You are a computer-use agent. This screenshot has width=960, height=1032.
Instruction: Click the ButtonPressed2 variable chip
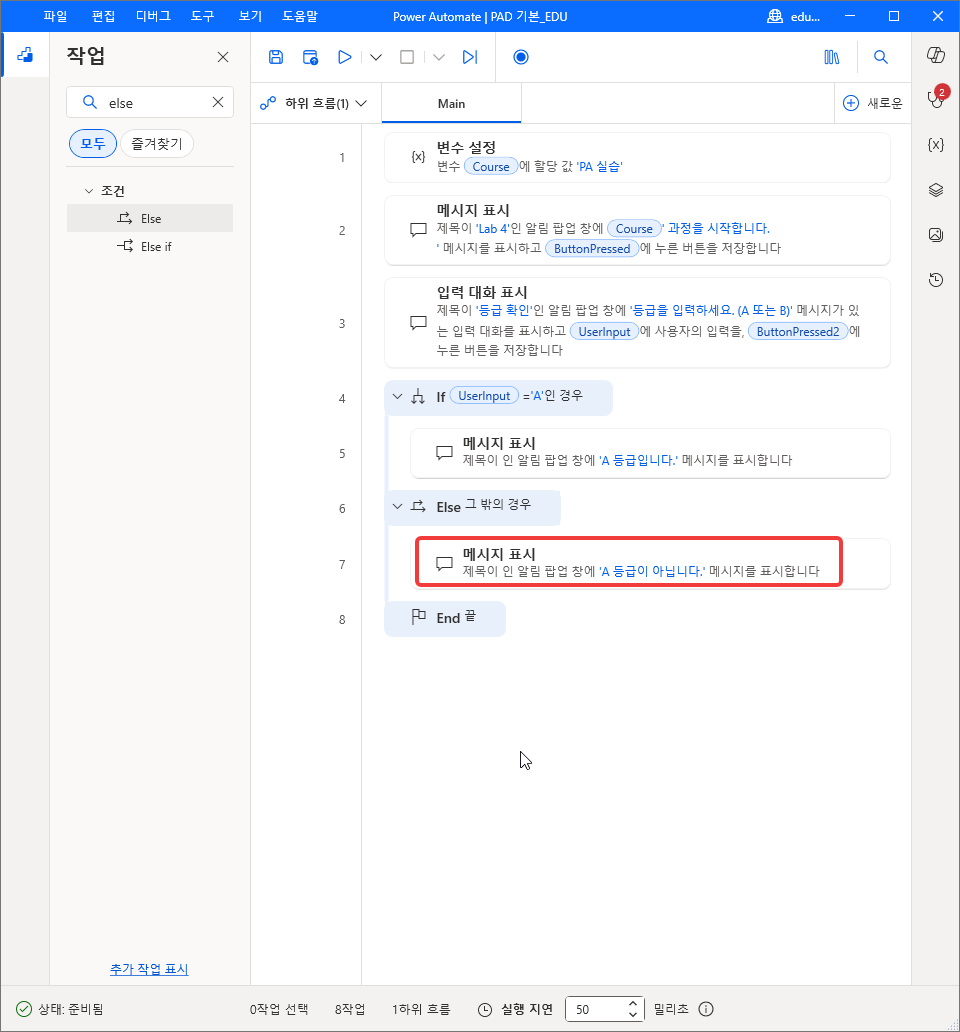797,332
